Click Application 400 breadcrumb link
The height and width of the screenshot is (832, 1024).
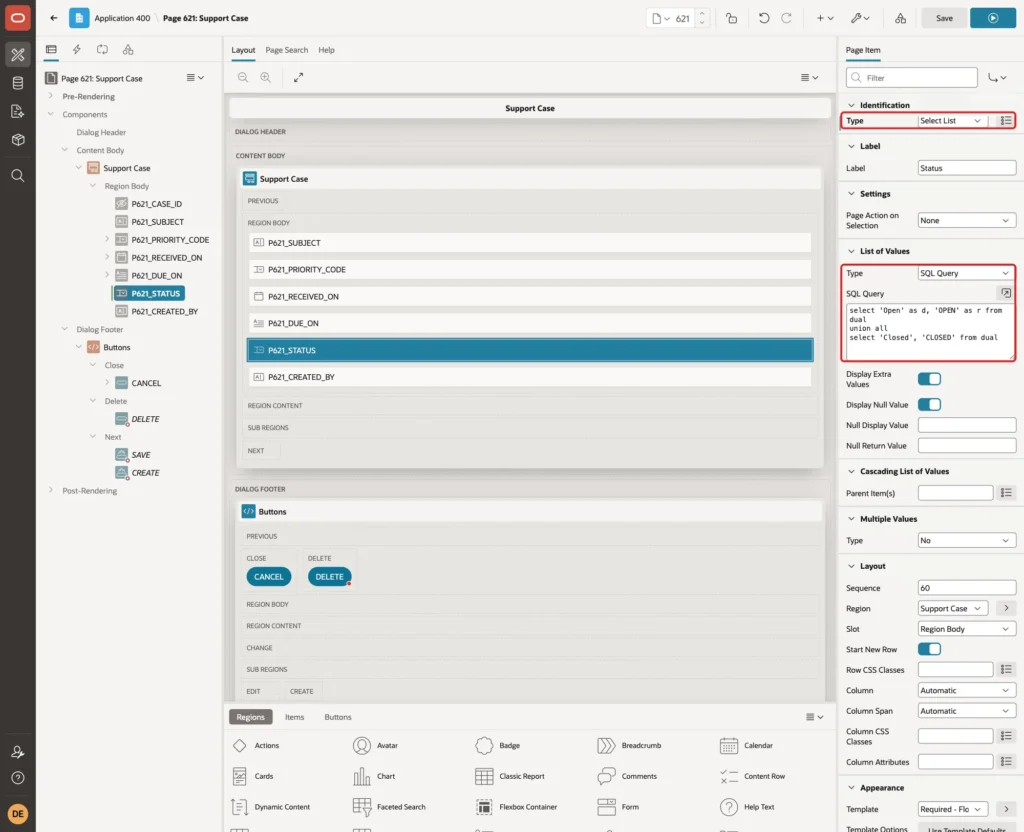click(x=122, y=18)
